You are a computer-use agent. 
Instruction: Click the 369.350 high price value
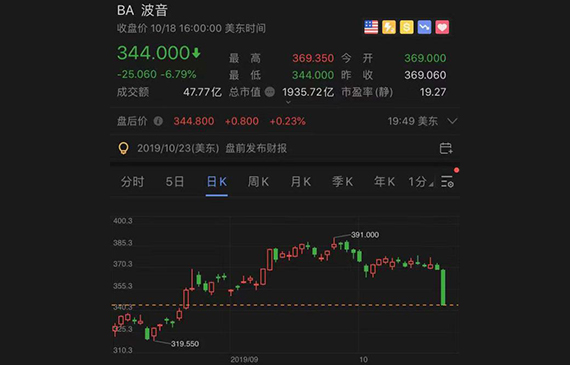(x=313, y=58)
